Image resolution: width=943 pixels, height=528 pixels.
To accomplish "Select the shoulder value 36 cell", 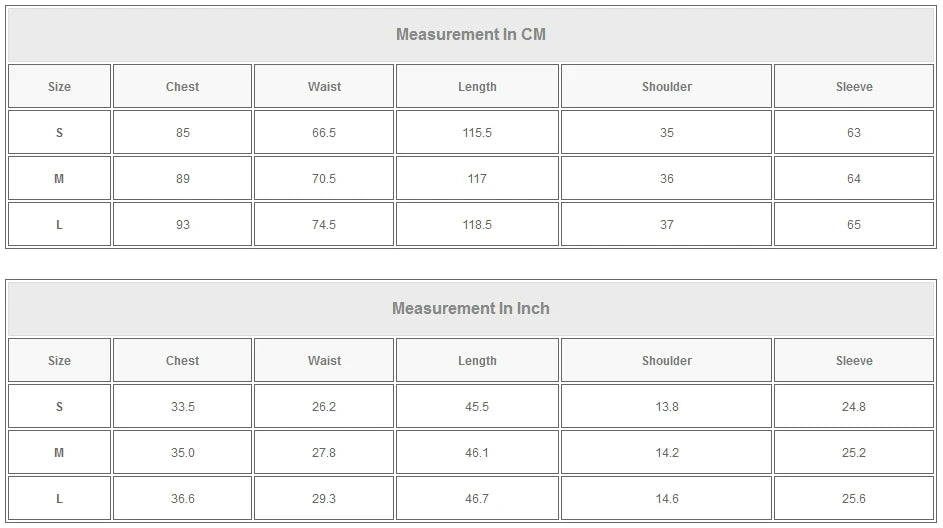I will click(667, 179).
